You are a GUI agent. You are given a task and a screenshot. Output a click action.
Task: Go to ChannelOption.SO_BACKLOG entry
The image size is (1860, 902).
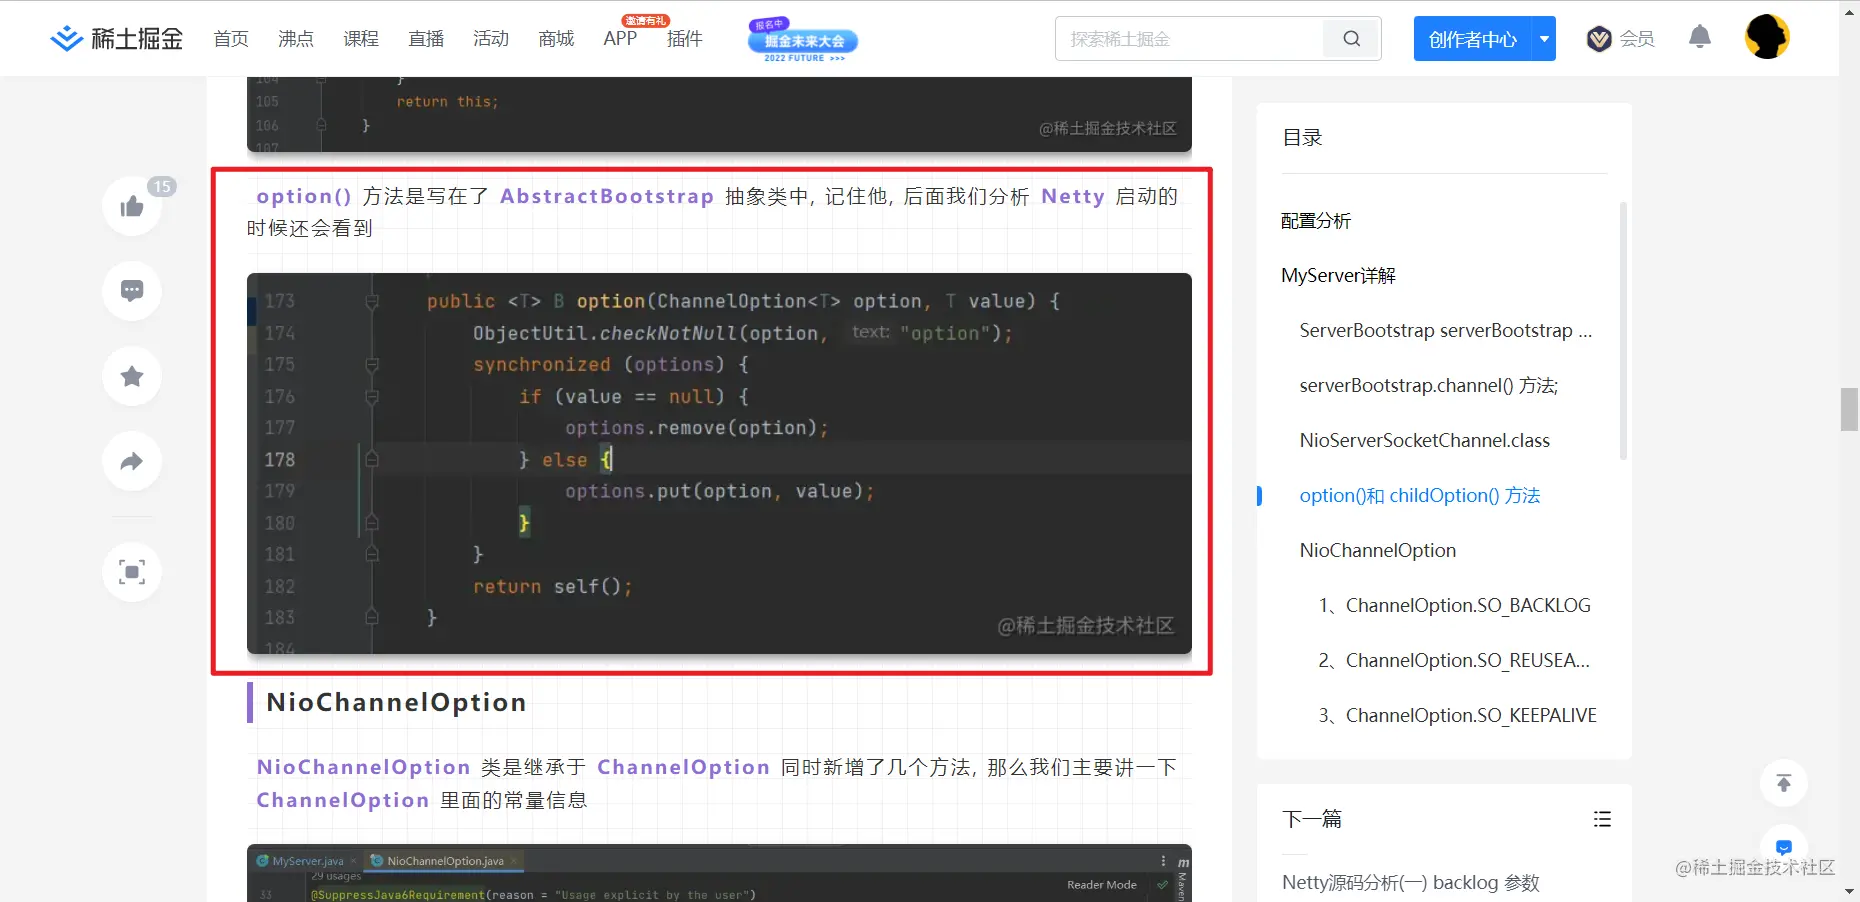tap(1454, 606)
